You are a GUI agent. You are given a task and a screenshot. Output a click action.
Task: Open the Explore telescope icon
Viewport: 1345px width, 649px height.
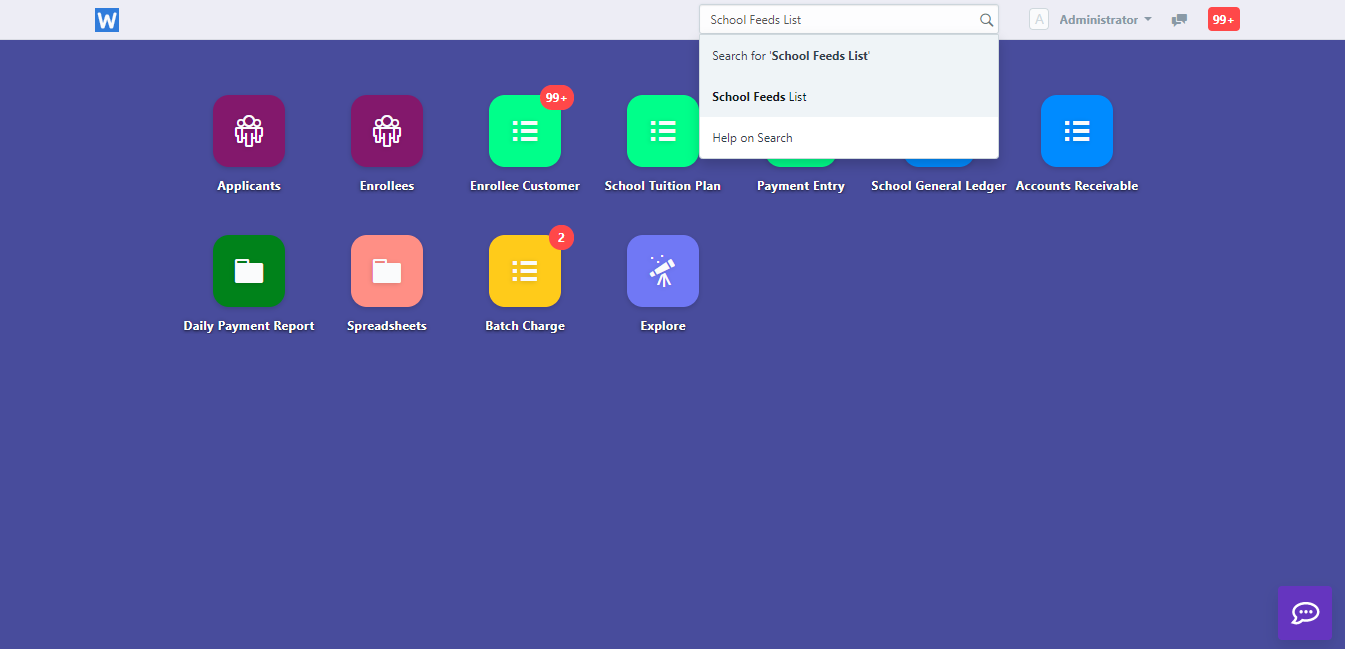(x=663, y=271)
